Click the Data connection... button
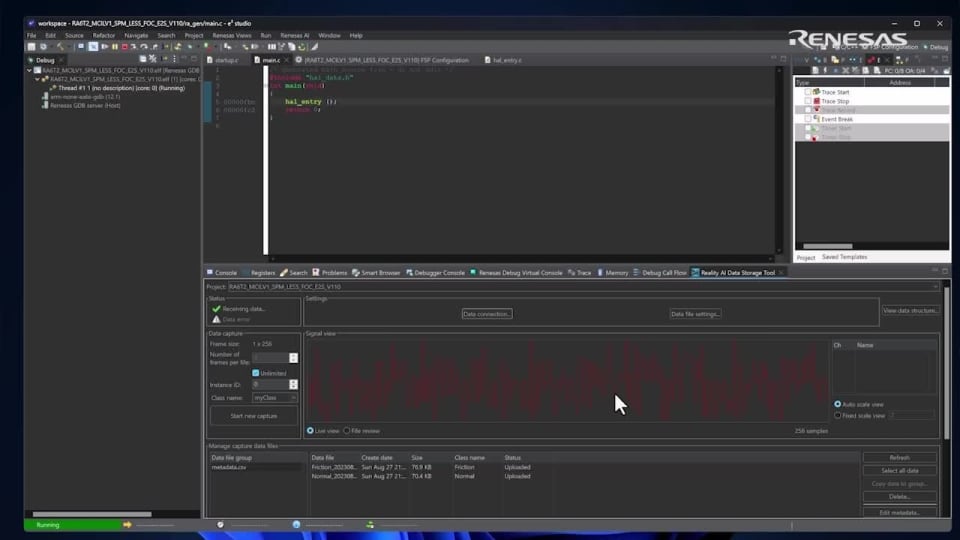The height and width of the screenshot is (540, 960). 487,314
